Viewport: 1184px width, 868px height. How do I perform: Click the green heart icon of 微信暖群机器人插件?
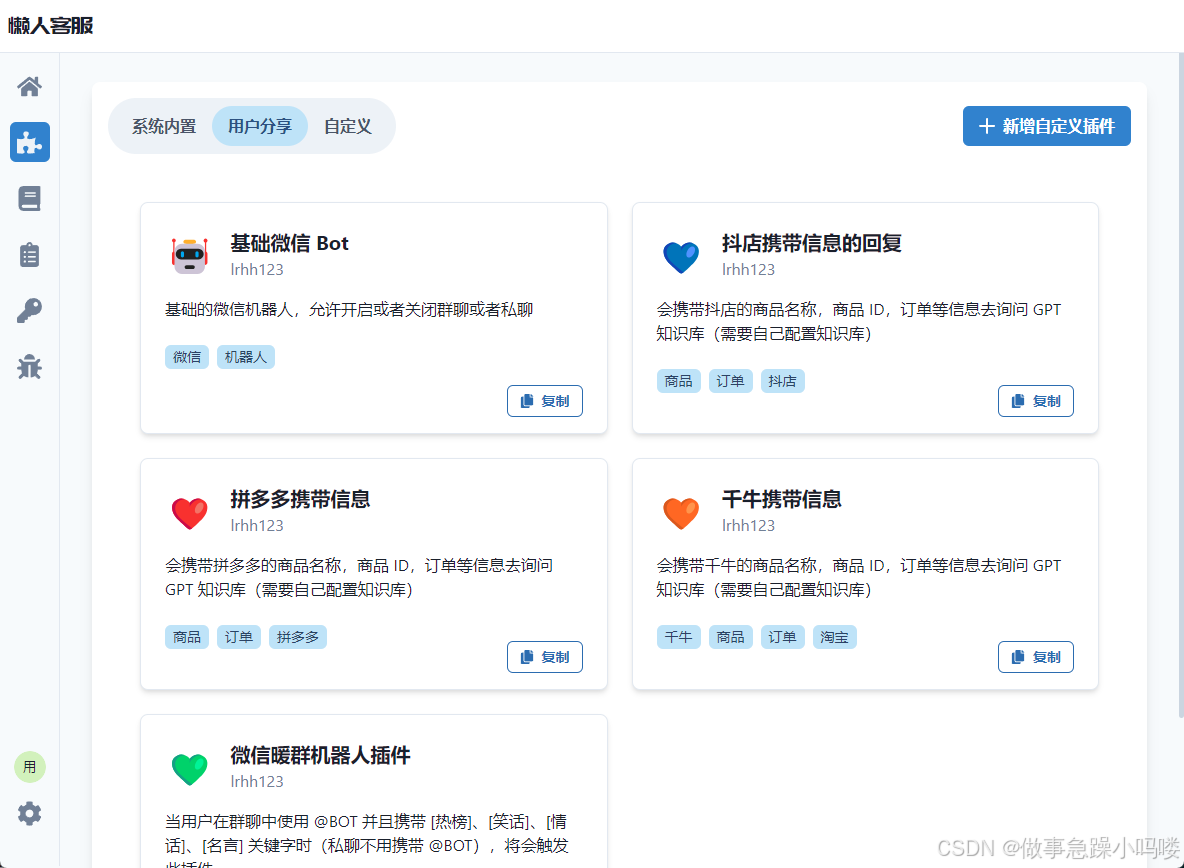click(x=190, y=768)
